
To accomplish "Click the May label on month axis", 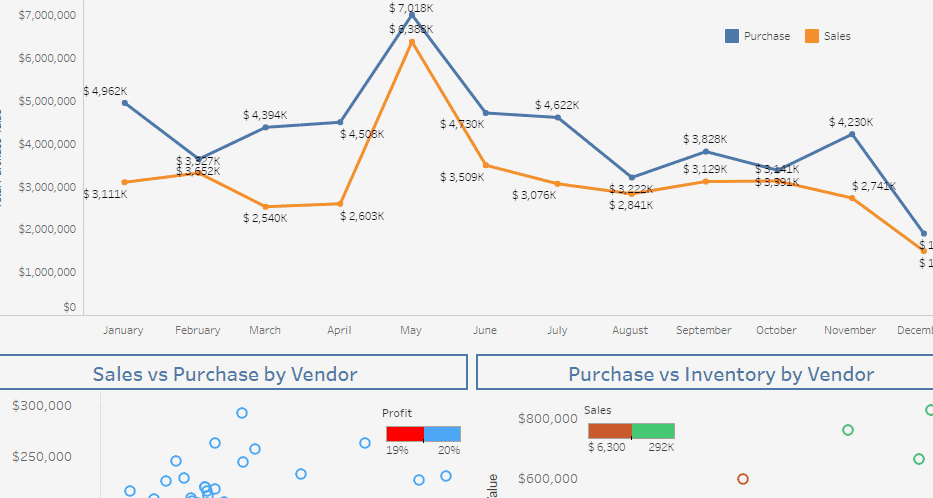I will [x=411, y=330].
